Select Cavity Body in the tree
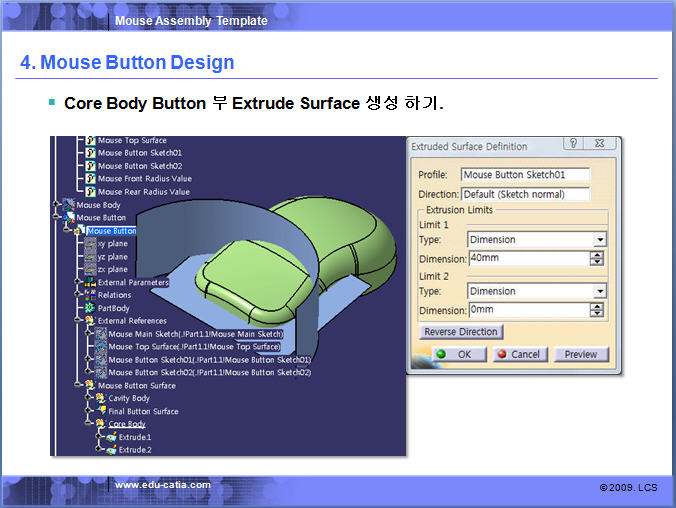 pos(128,398)
